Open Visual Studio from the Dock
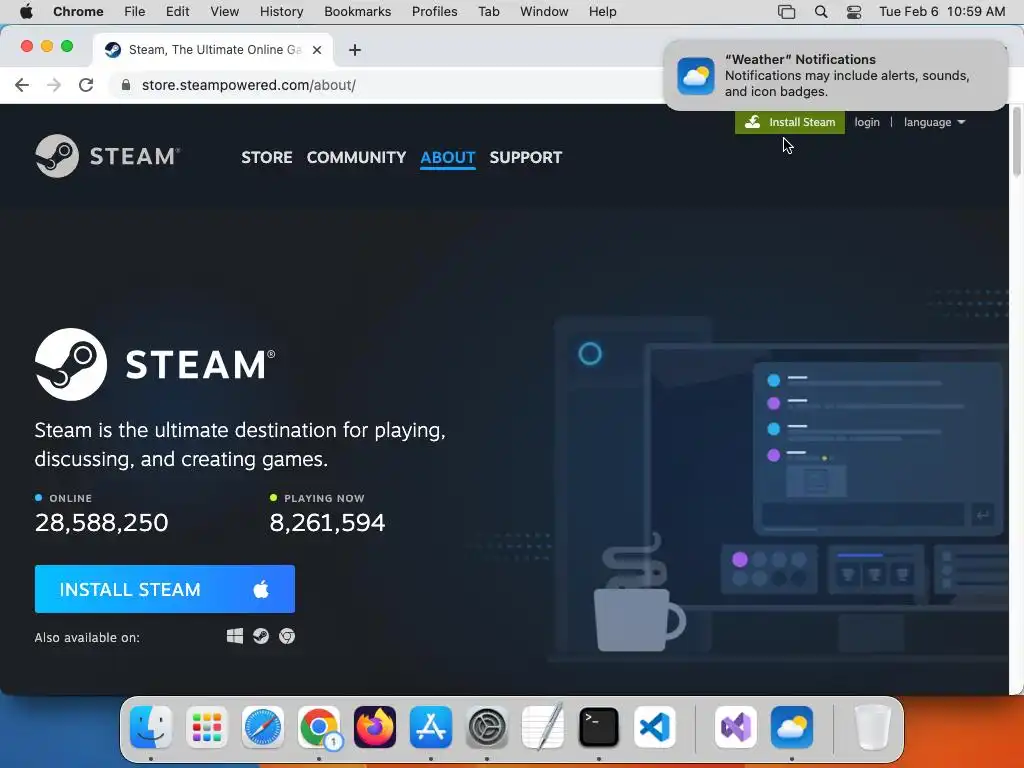This screenshot has width=1024, height=768. click(736, 727)
